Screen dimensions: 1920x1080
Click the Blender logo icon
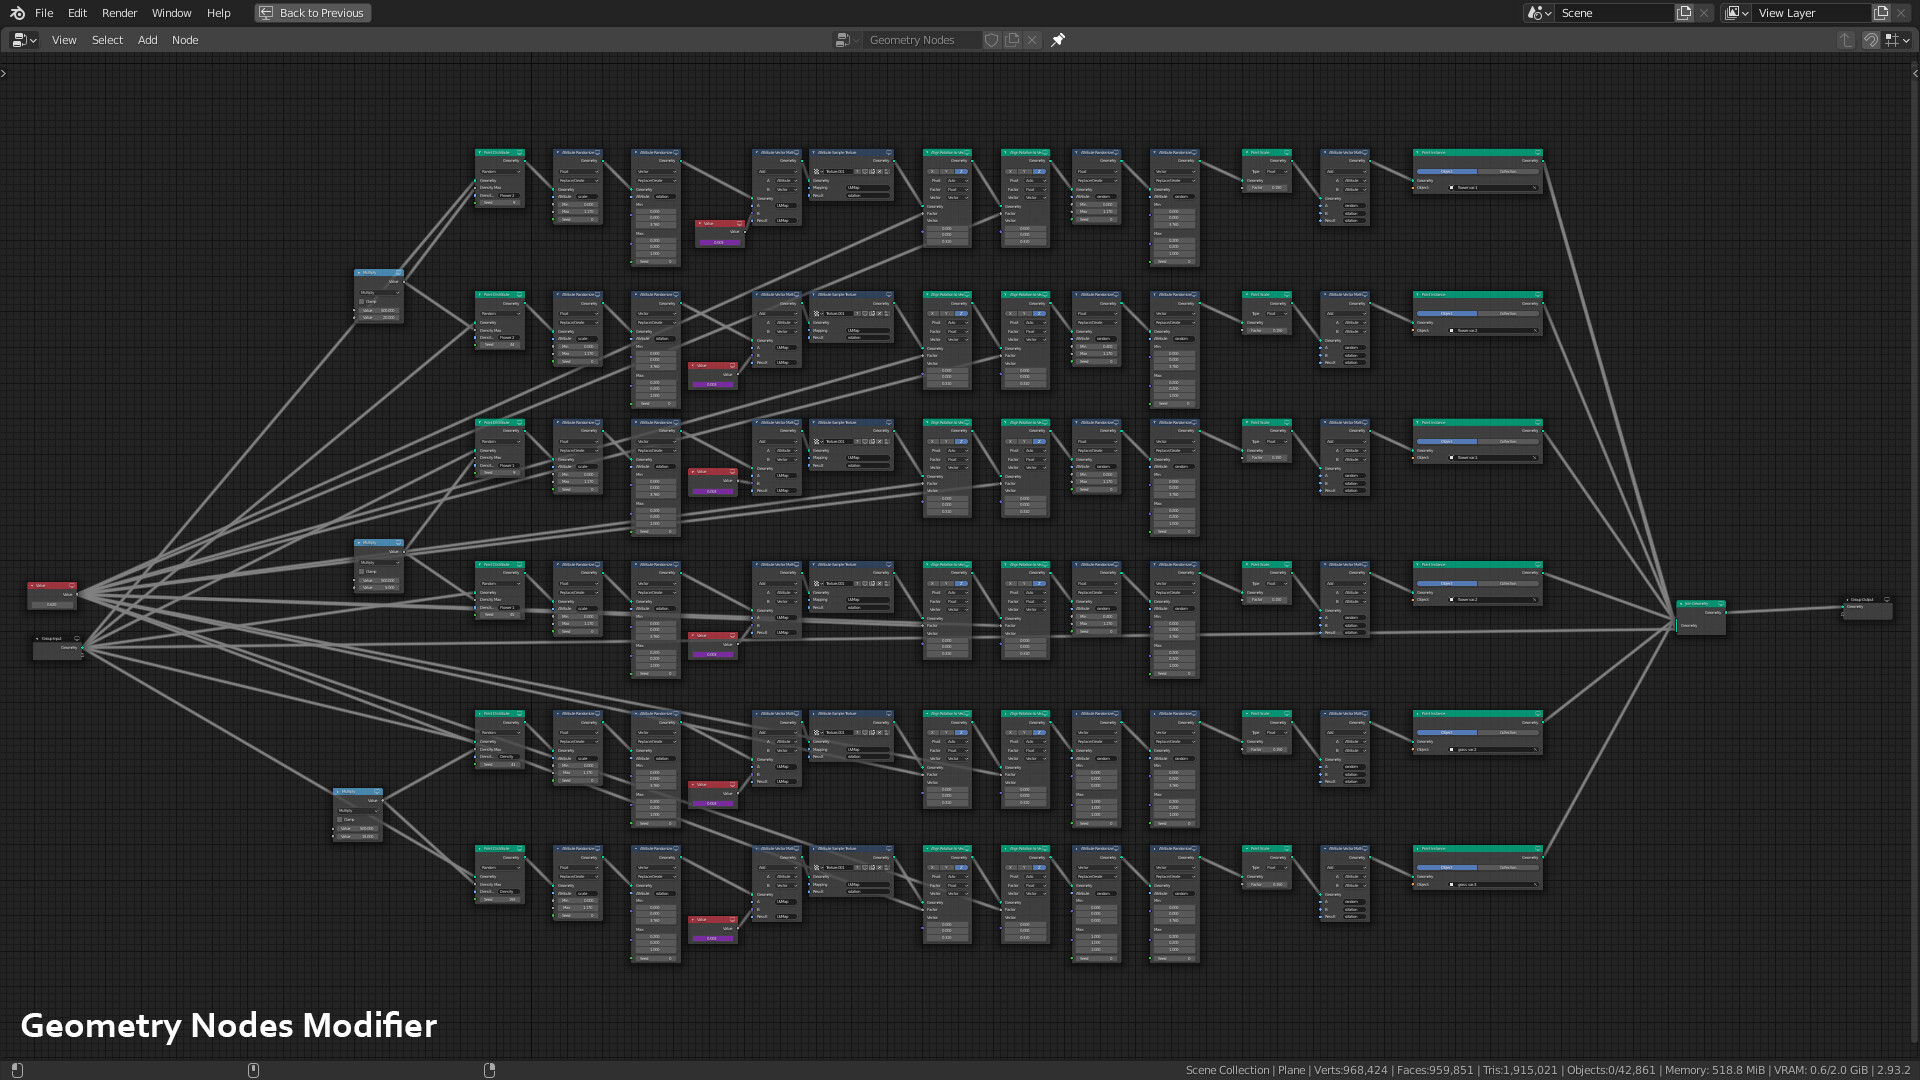(17, 13)
